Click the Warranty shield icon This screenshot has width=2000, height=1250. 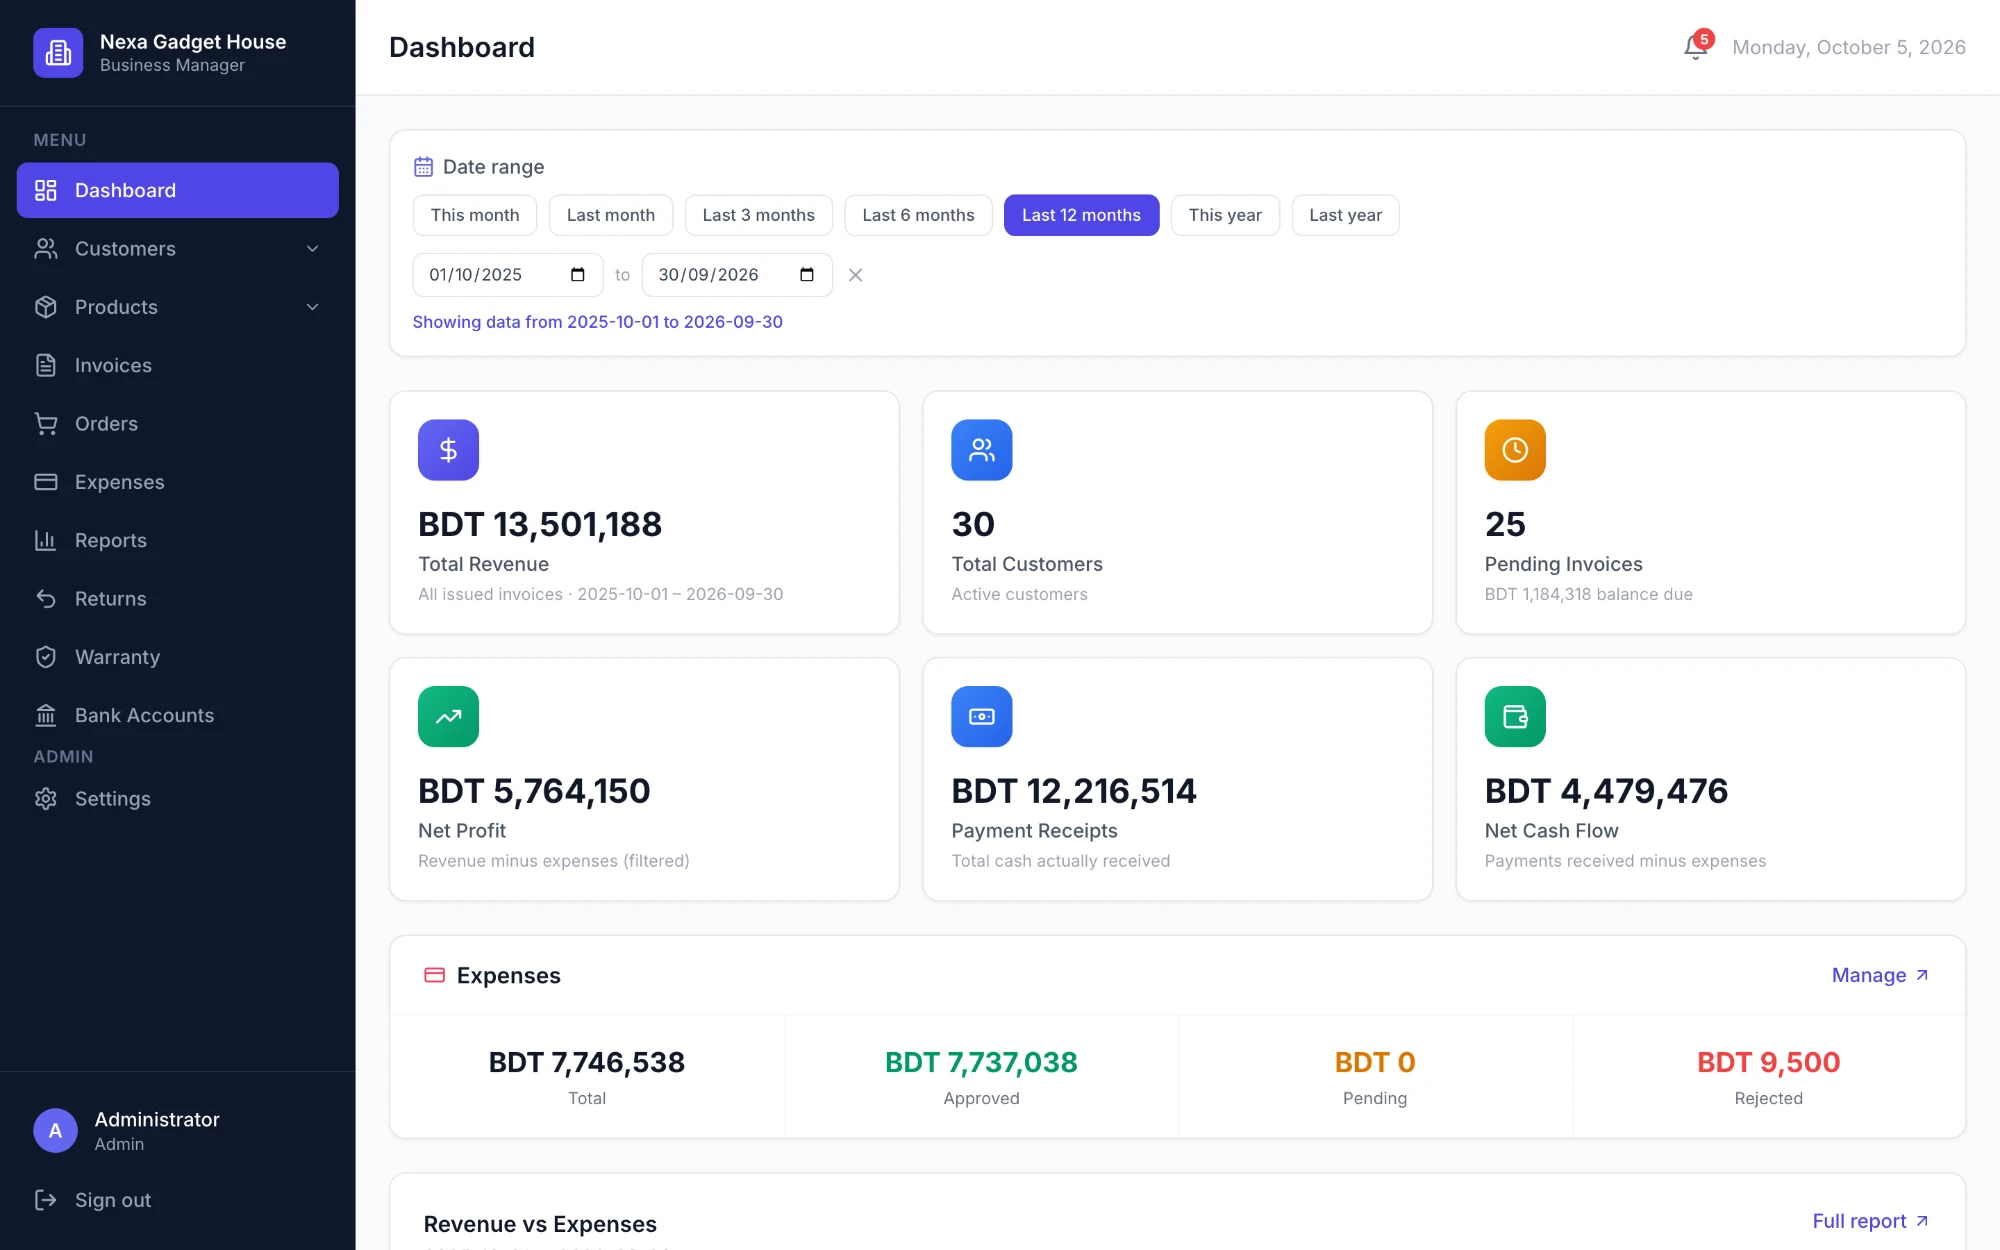46,657
